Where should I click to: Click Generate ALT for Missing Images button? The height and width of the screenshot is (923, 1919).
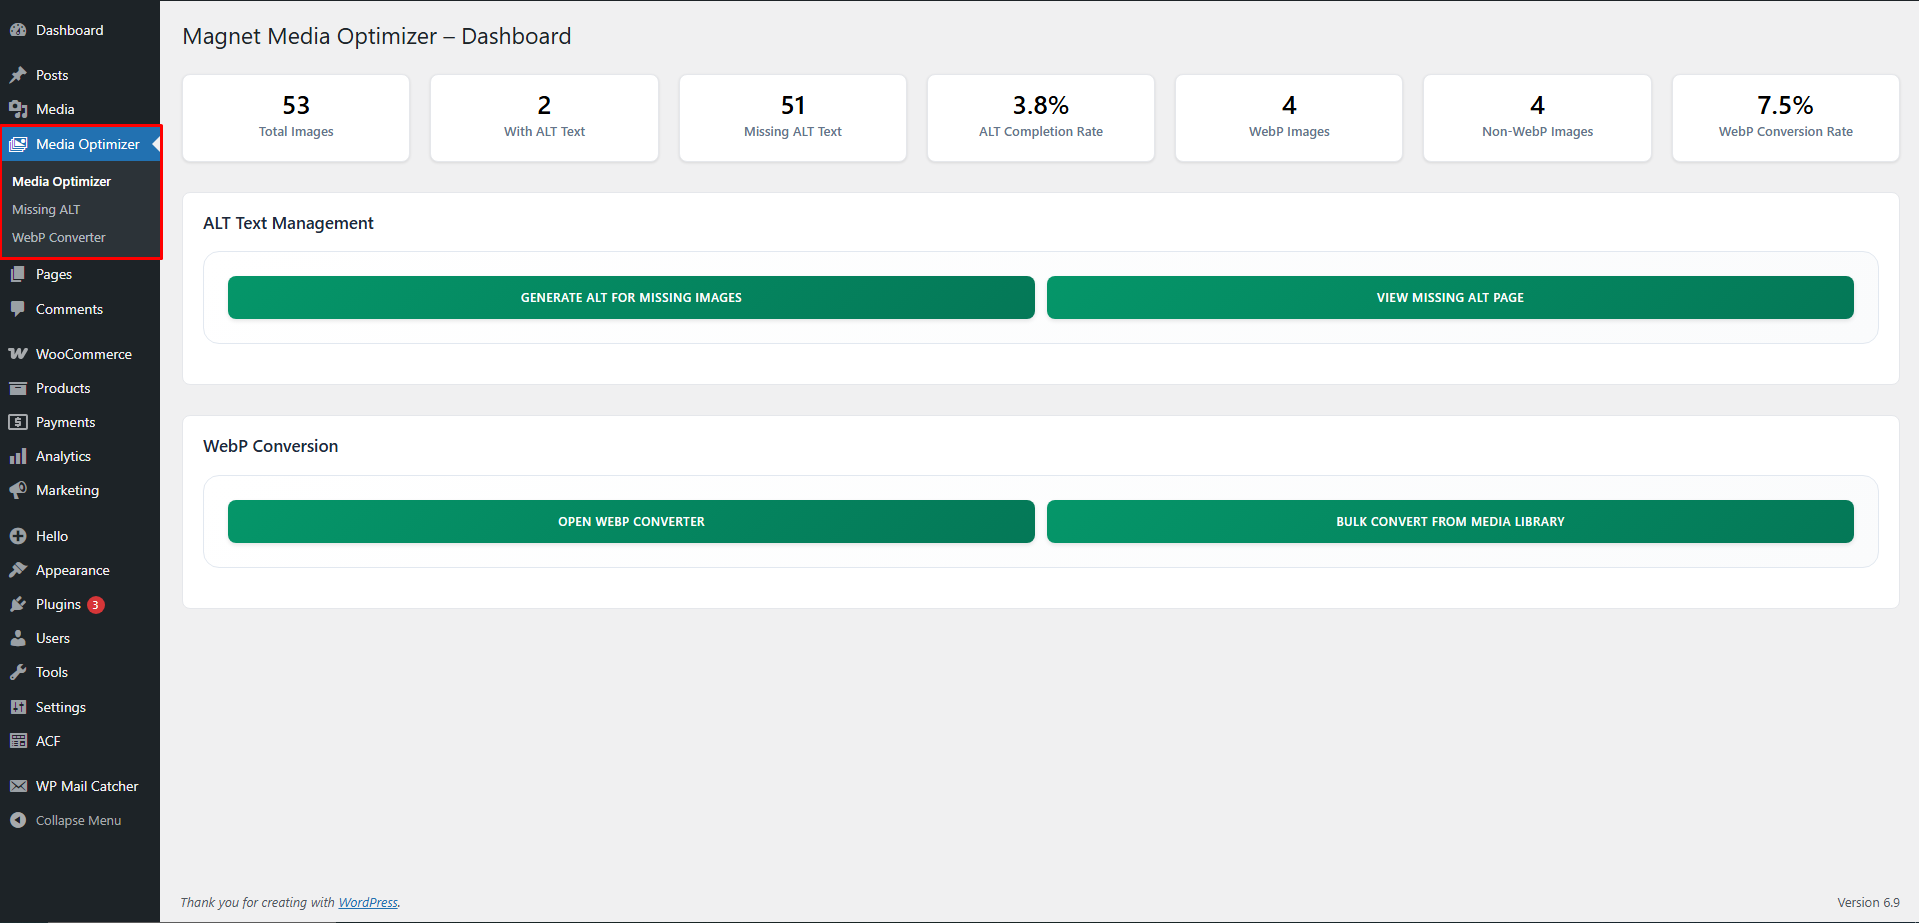click(631, 298)
